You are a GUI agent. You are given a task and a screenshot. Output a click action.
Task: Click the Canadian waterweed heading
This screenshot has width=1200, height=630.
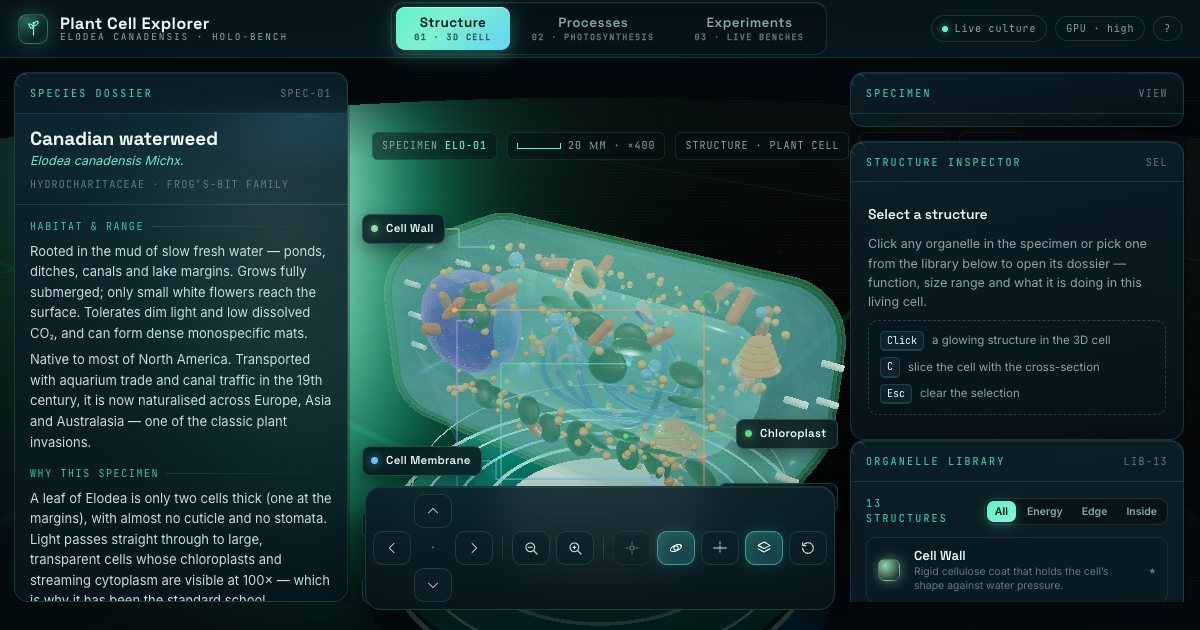click(x=124, y=139)
